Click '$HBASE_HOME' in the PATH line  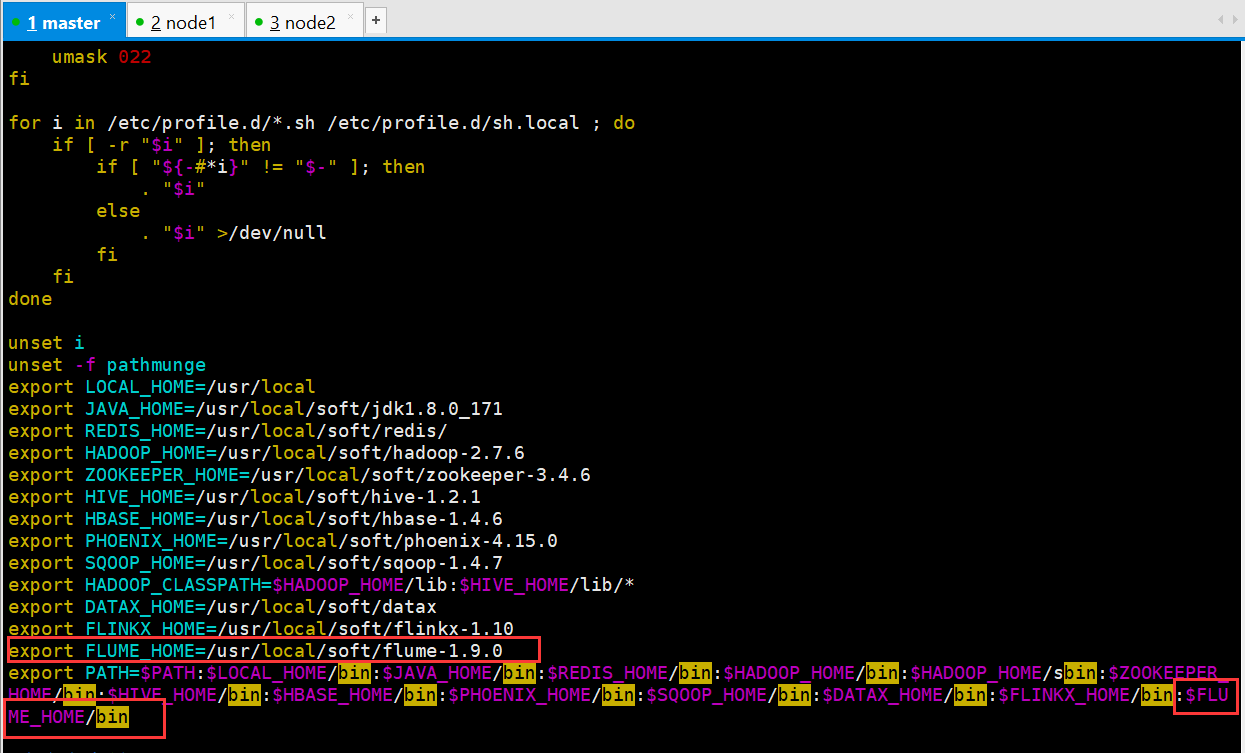pos(332,695)
